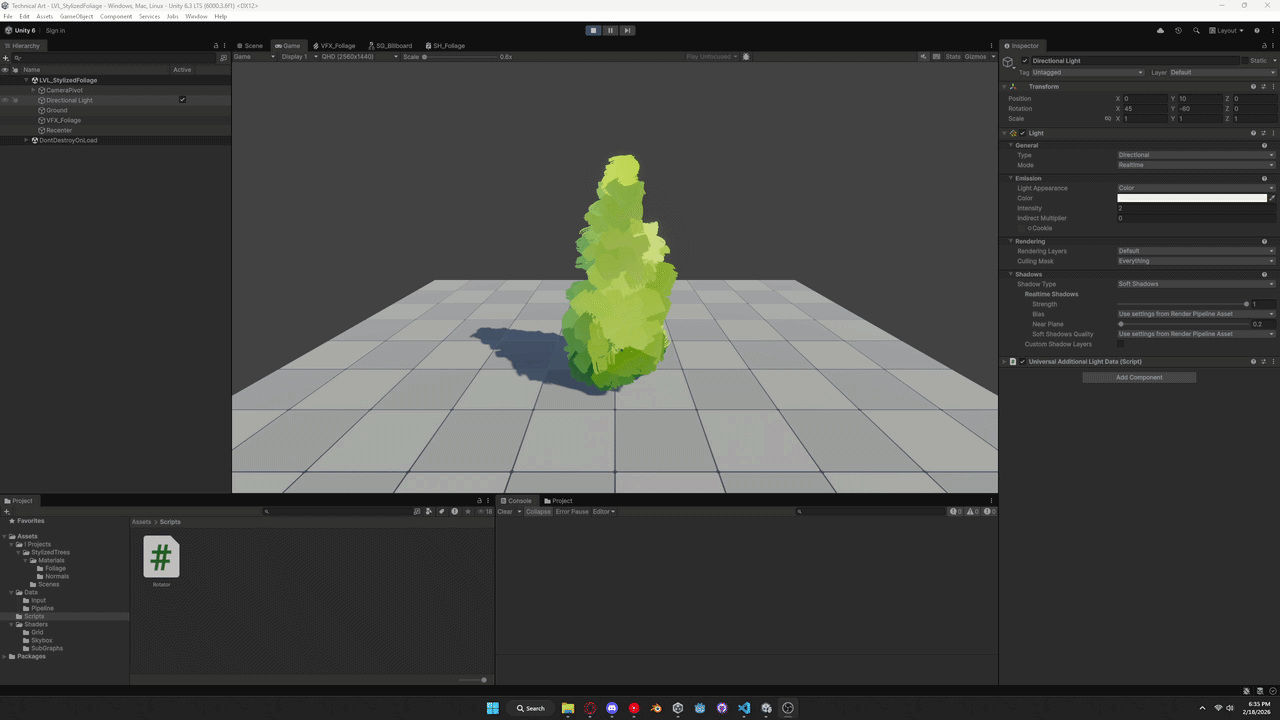Select the Rotator script asset

(161, 558)
